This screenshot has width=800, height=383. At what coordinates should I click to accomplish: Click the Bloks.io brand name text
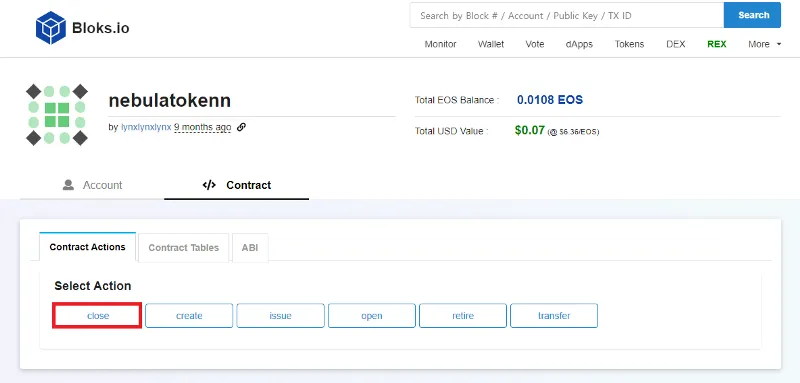click(101, 28)
